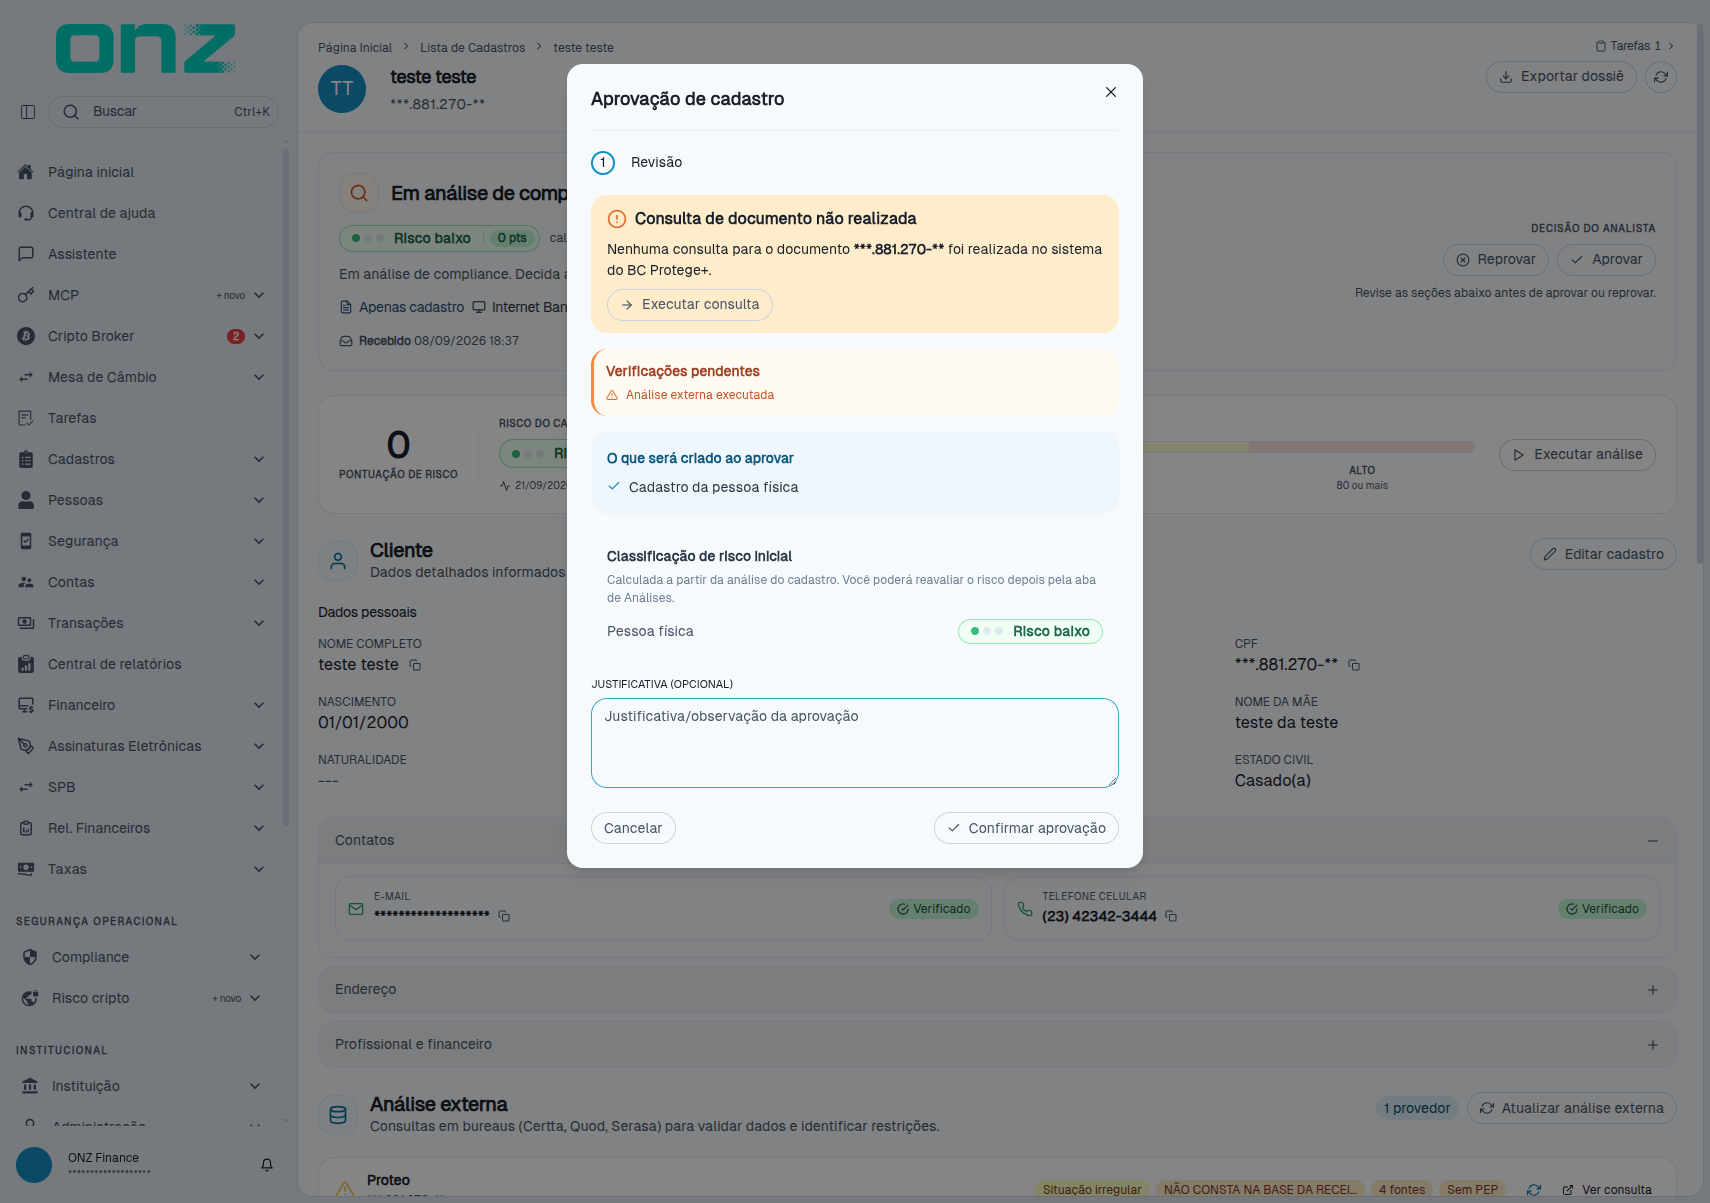Image resolution: width=1710 pixels, height=1203 pixels.
Task: Click the Risco baixo badge in dialog
Action: pyautogui.click(x=1030, y=632)
